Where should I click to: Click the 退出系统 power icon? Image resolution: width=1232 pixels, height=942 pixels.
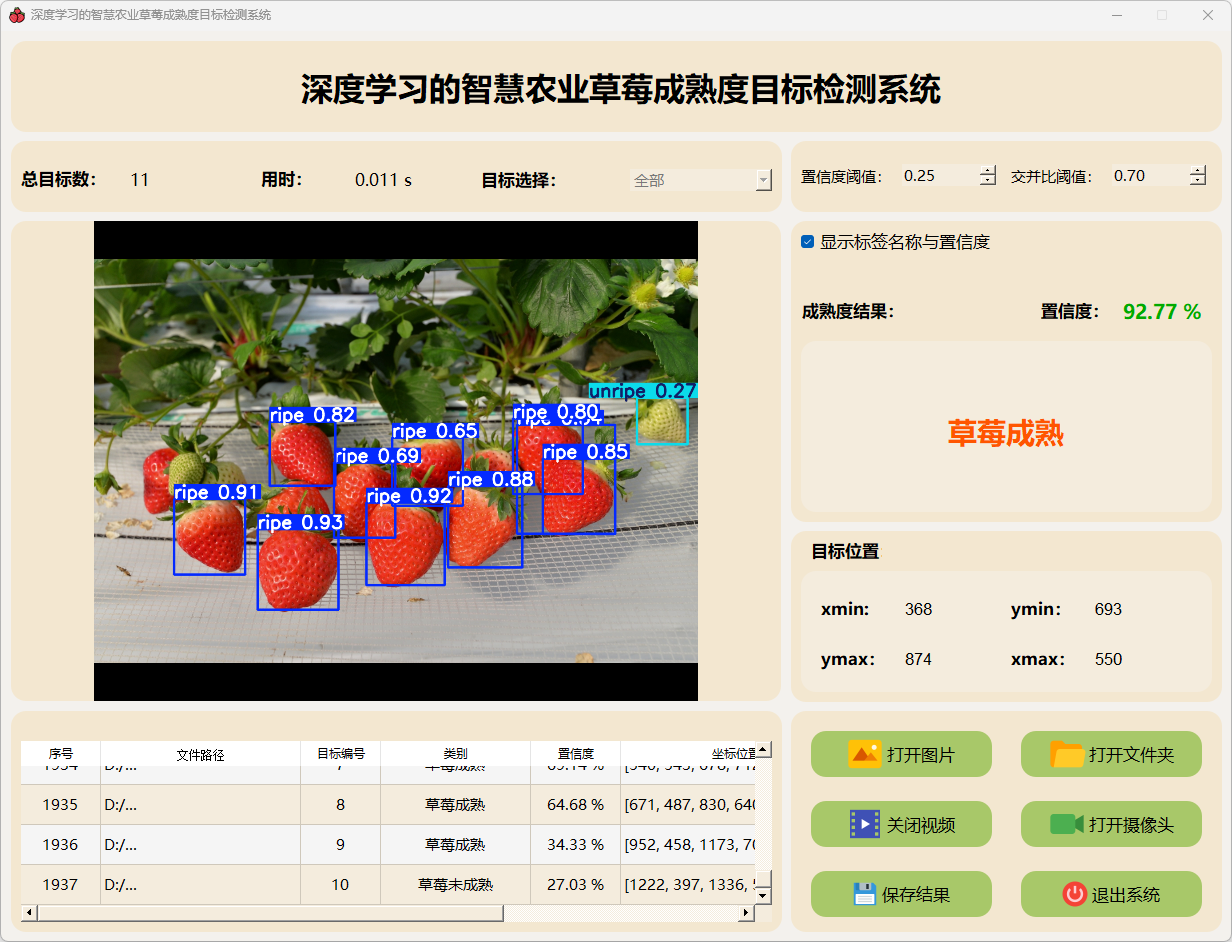pos(1075,894)
